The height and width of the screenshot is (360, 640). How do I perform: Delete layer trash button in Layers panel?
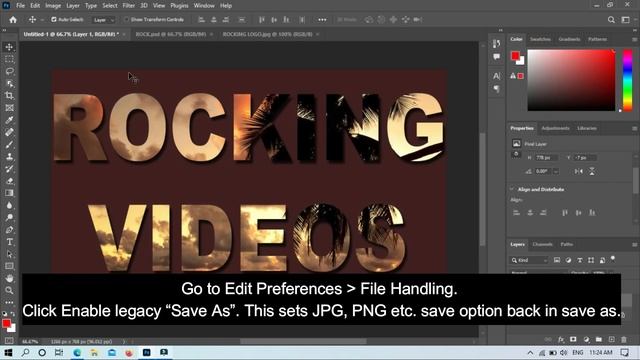[x=624, y=339]
